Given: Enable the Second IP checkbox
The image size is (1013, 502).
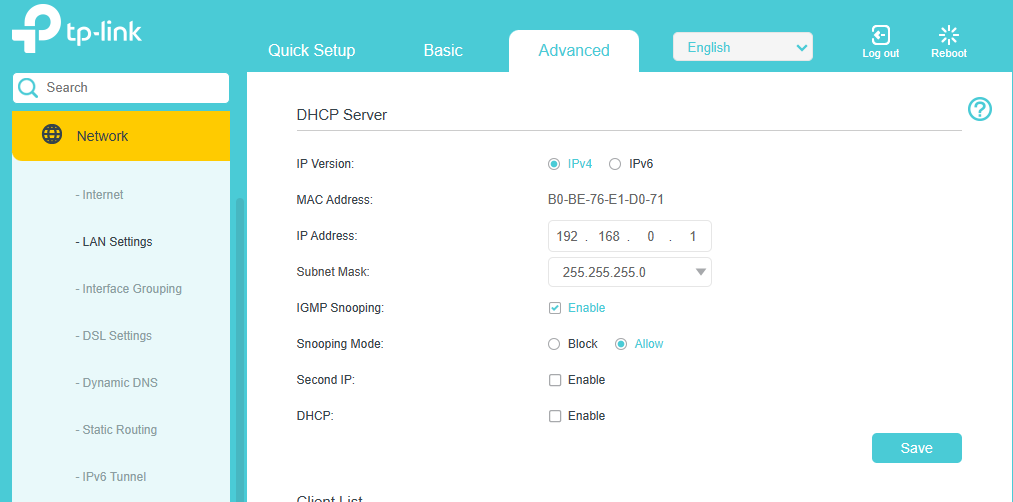Looking at the screenshot, I should tap(555, 380).
